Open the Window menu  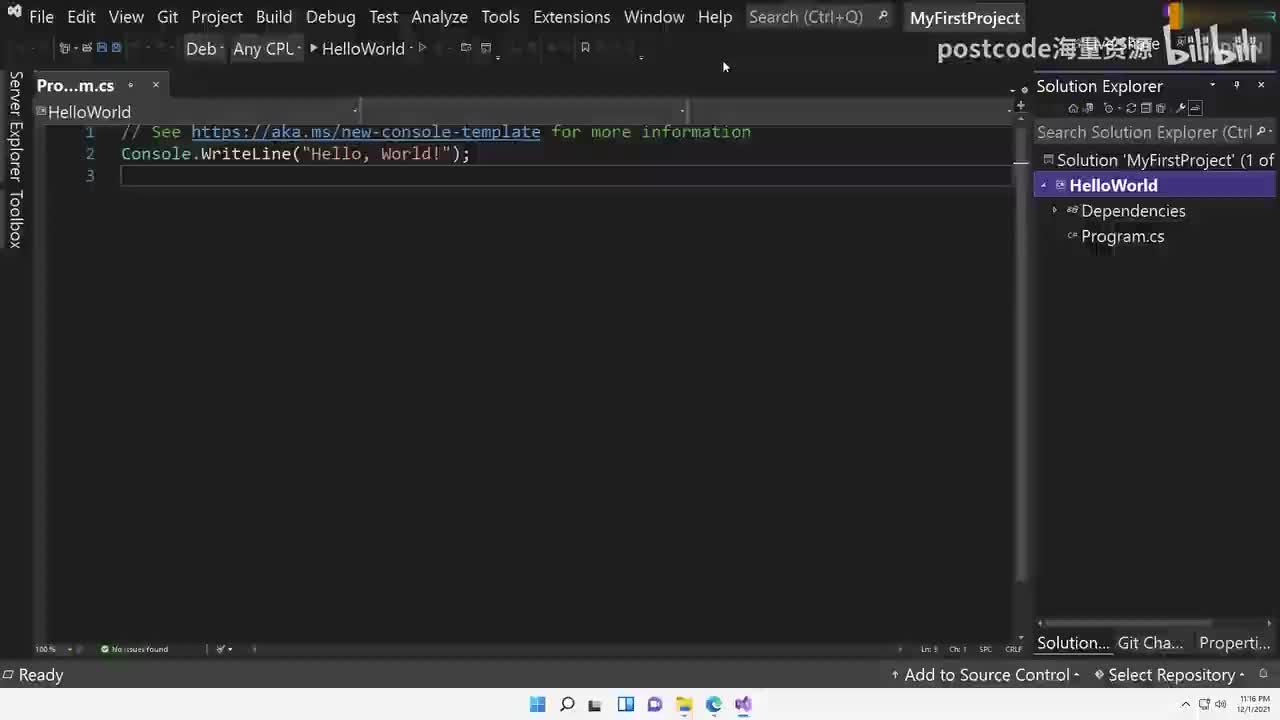pos(654,17)
